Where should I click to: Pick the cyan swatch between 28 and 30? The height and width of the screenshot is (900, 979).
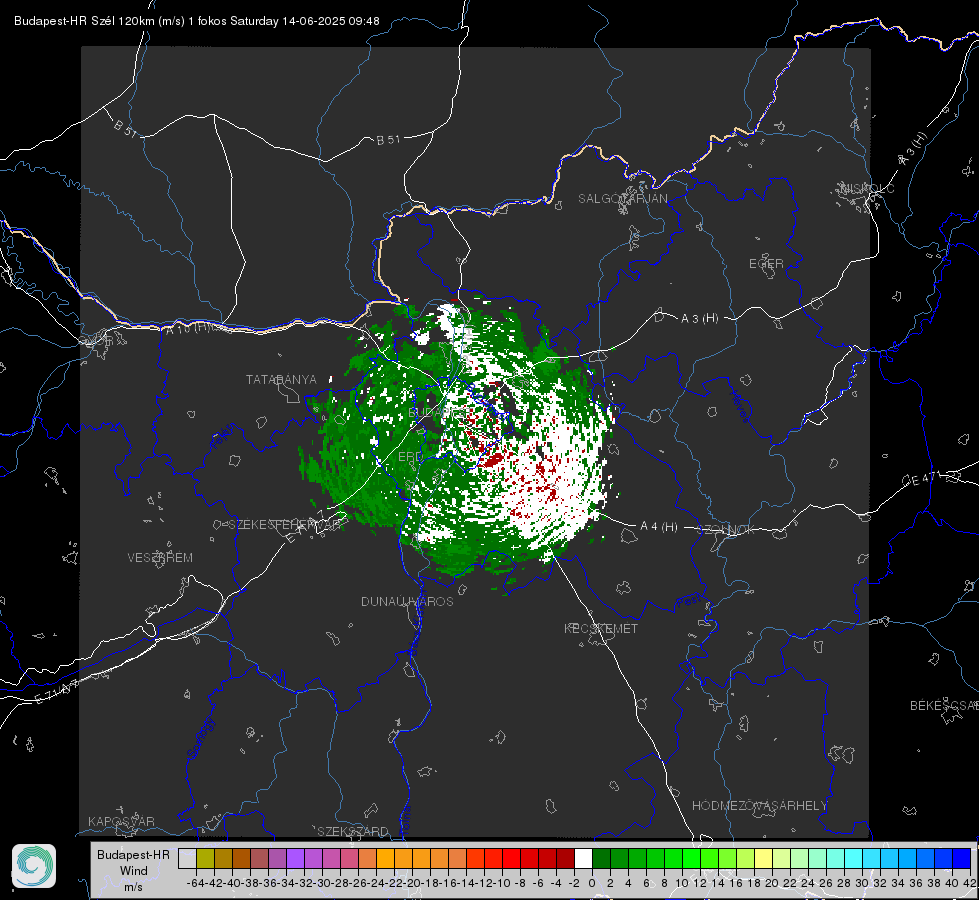click(x=854, y=858)
